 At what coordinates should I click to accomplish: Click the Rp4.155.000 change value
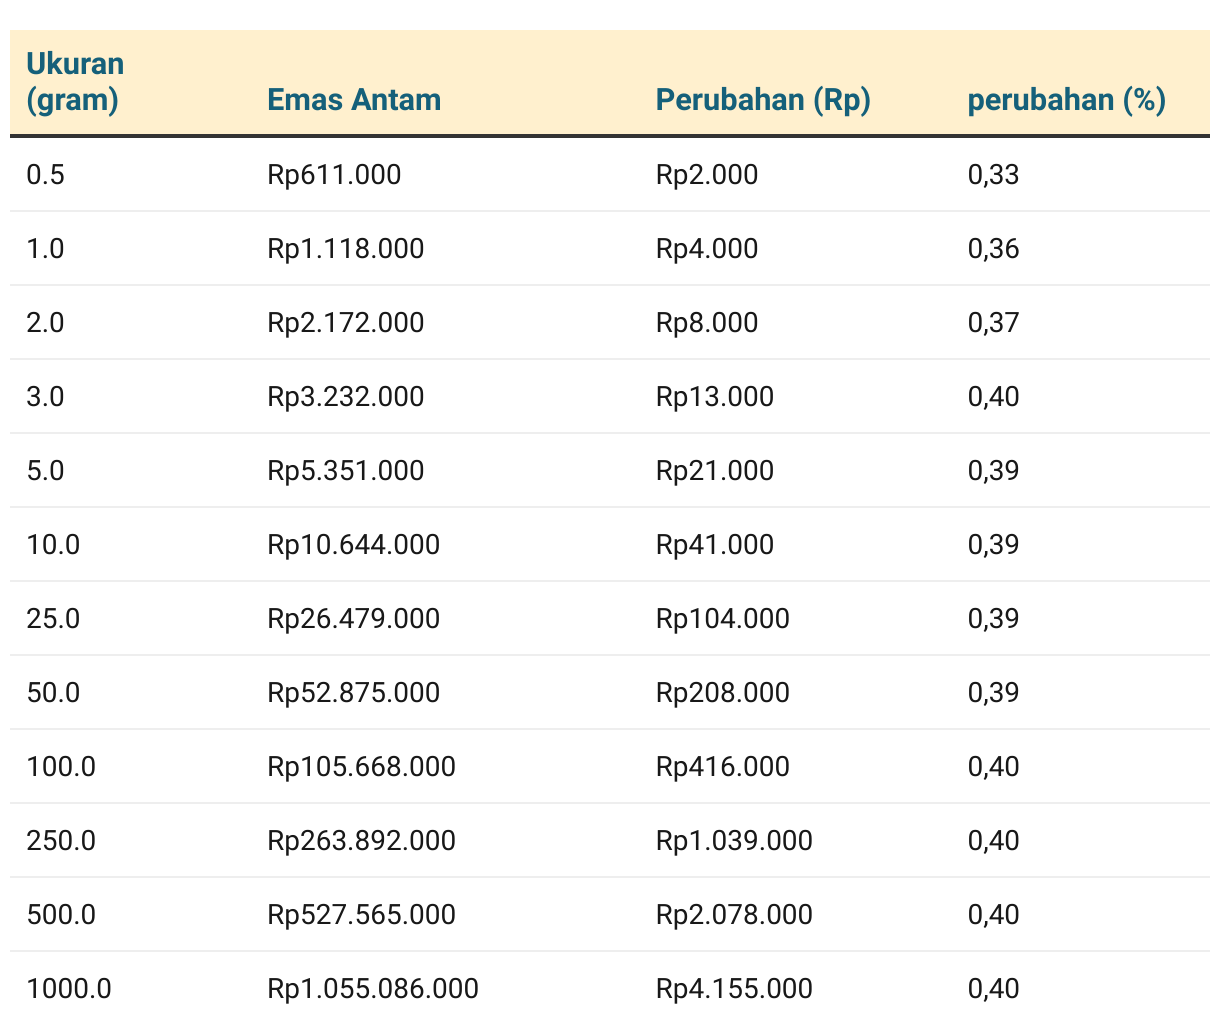click(x=735, y=989)
